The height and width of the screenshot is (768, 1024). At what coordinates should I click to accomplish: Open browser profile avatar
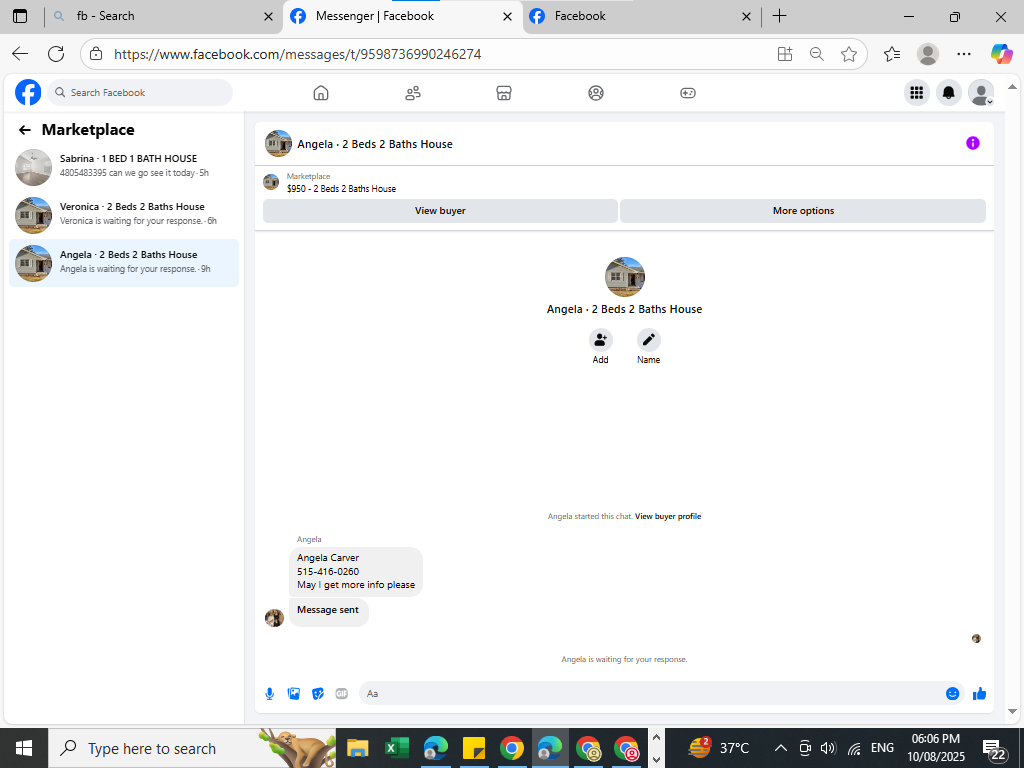[x=927, y=54]
